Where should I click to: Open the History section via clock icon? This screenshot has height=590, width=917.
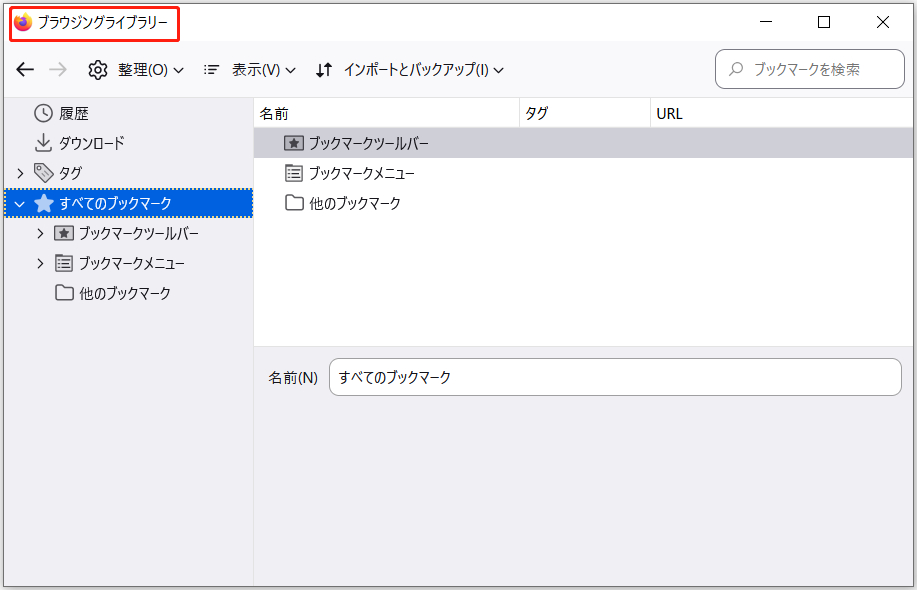43,113
